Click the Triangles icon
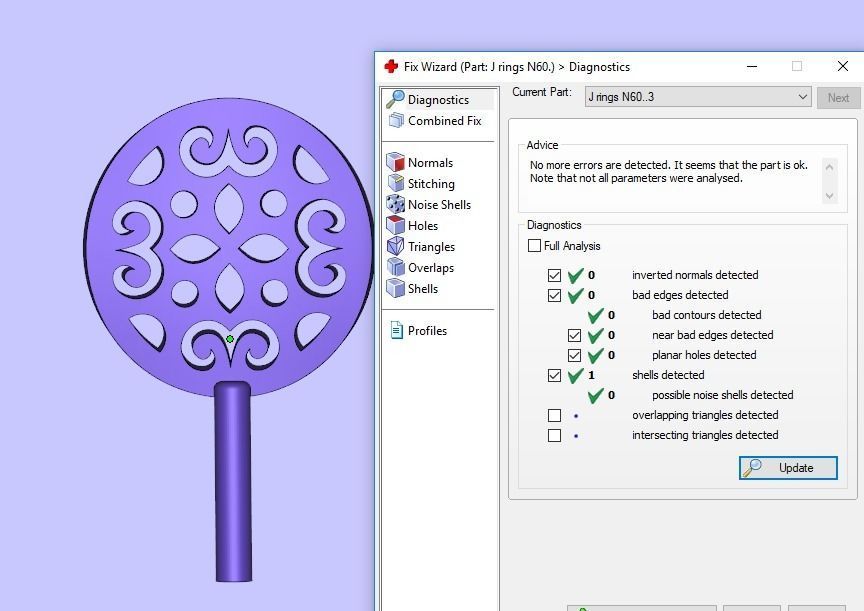The width and height of the screenshot is (864, 611). pos(396,246)
